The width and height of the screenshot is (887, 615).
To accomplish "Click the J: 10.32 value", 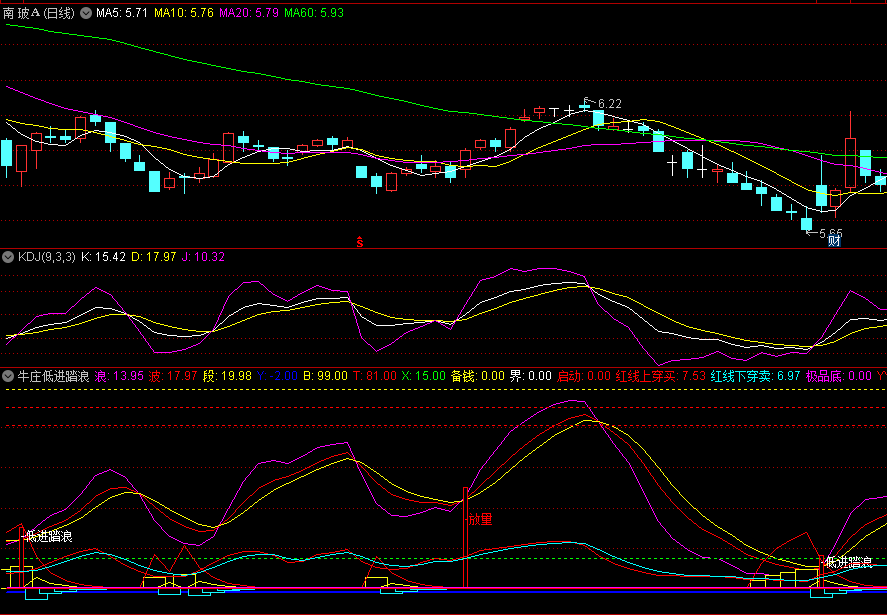I will pyautogui.click(x=203, y=257).
